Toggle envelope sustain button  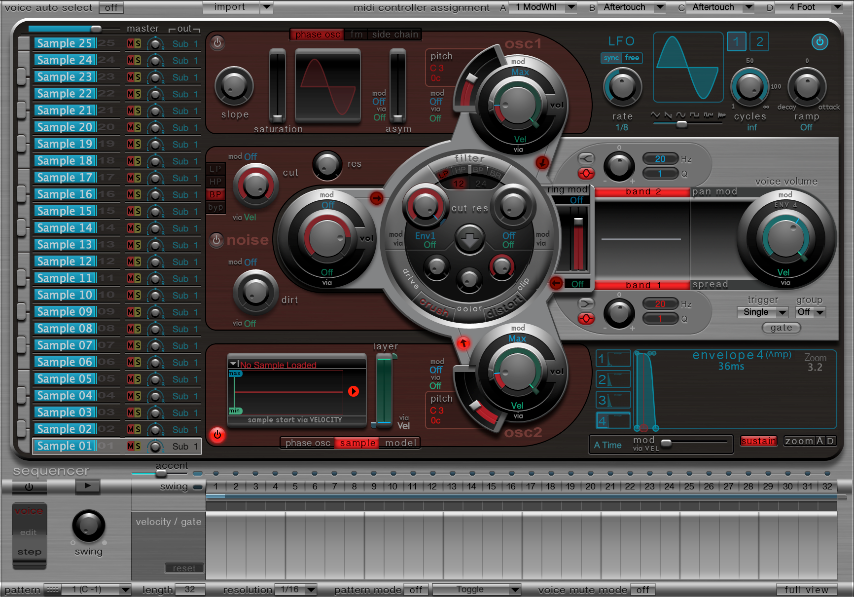coord(758,441)
